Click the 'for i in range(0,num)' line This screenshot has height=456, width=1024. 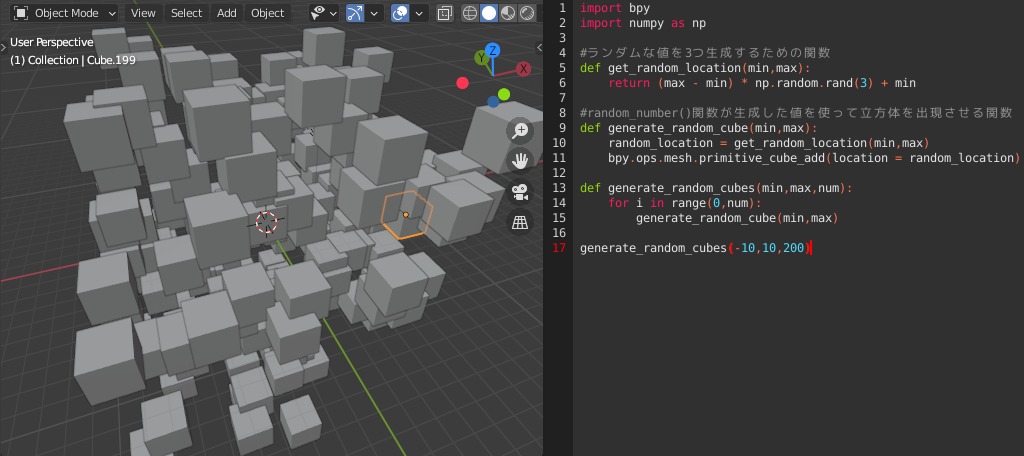[685, 203]
